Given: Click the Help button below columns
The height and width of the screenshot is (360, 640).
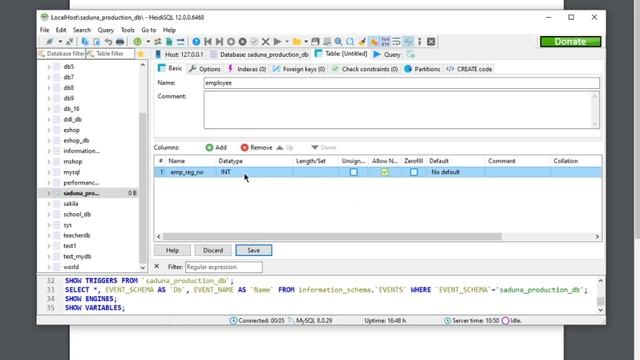Looking at the screenshot, I should [x=172, y=250].
